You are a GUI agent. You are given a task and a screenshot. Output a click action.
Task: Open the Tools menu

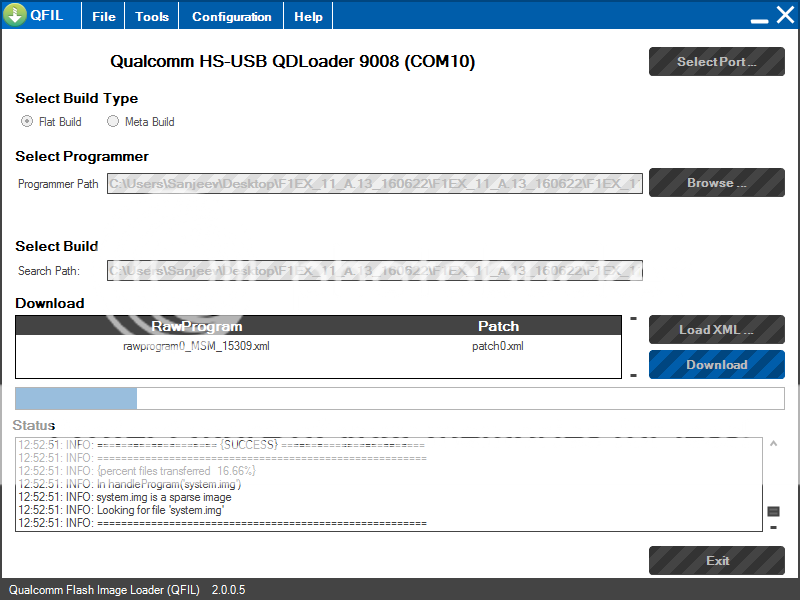pos(152,17)
